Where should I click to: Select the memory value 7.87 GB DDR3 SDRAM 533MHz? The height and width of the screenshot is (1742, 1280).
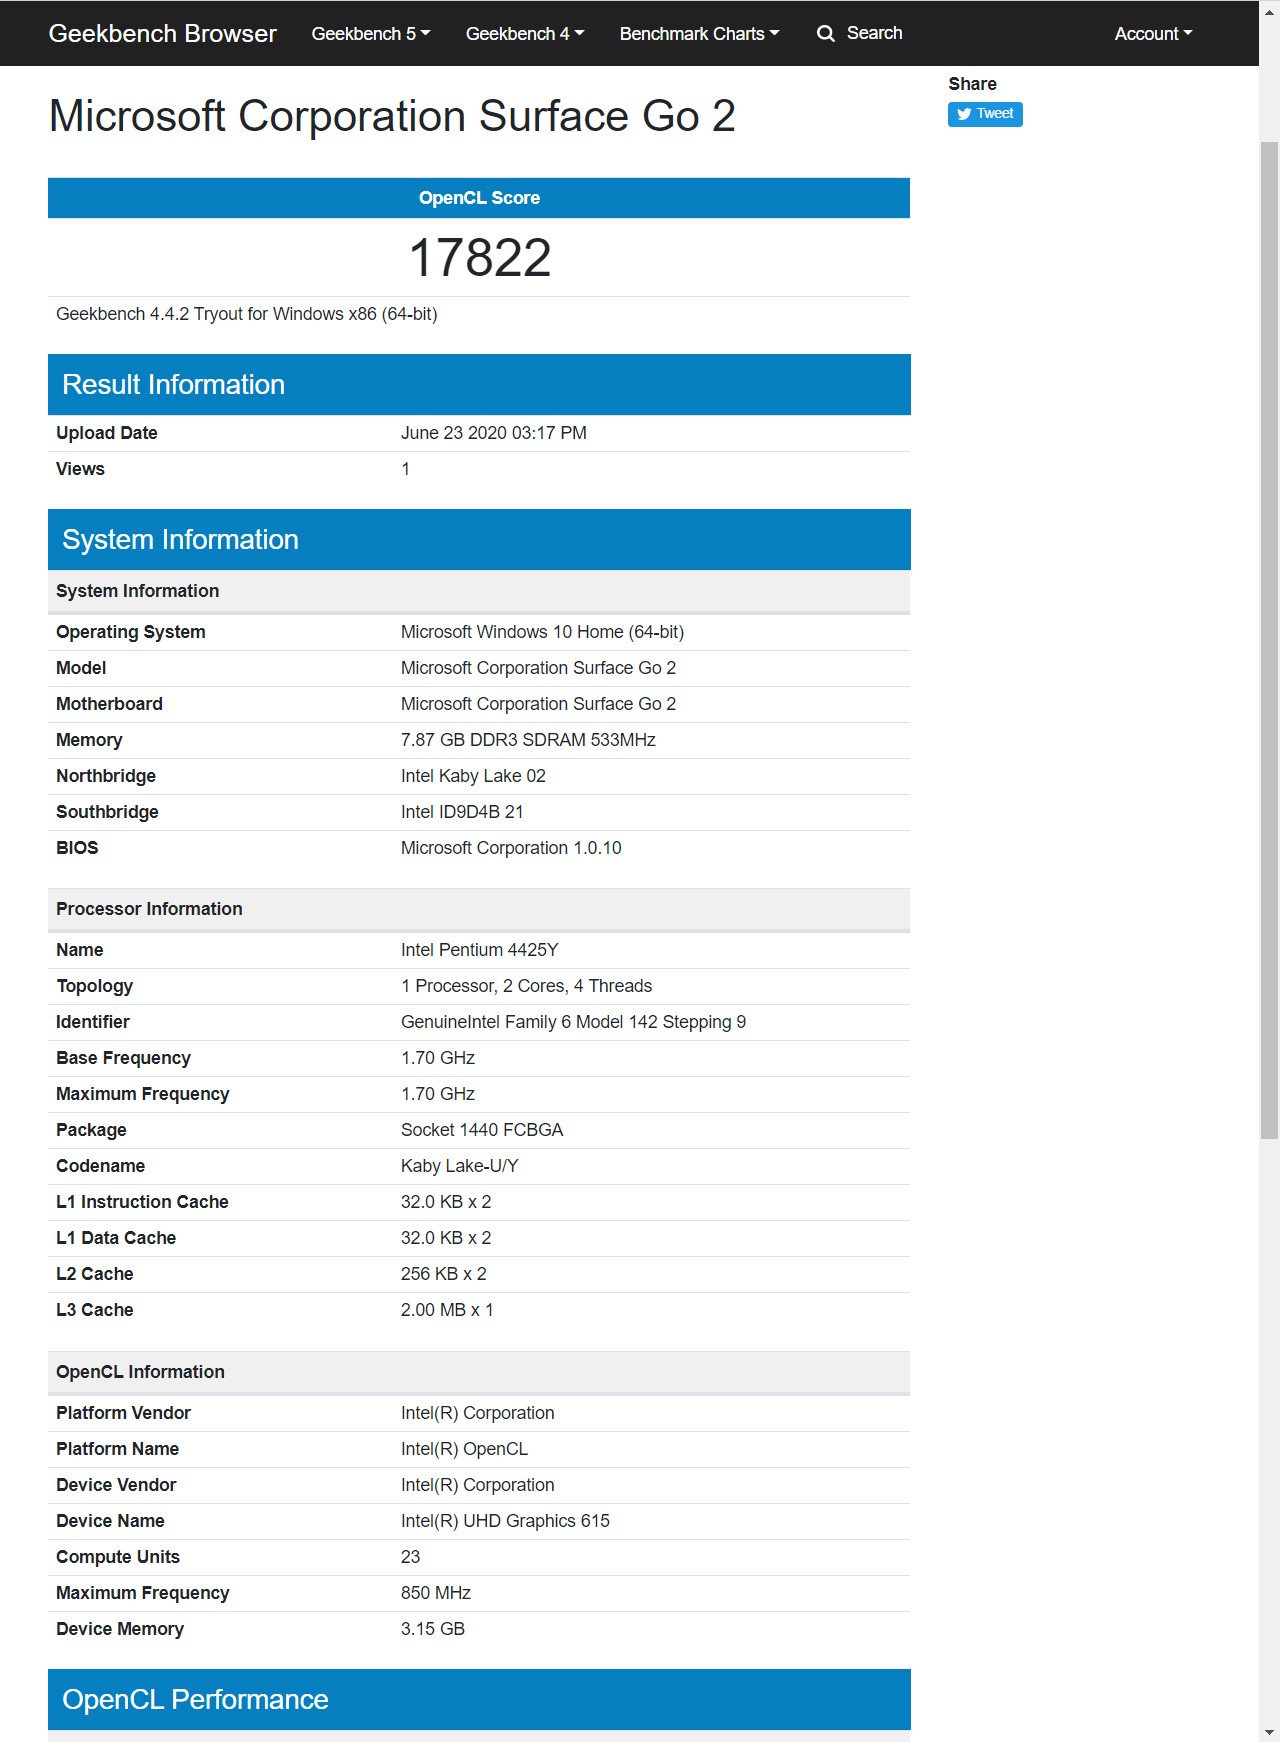[x=528, y=740]
